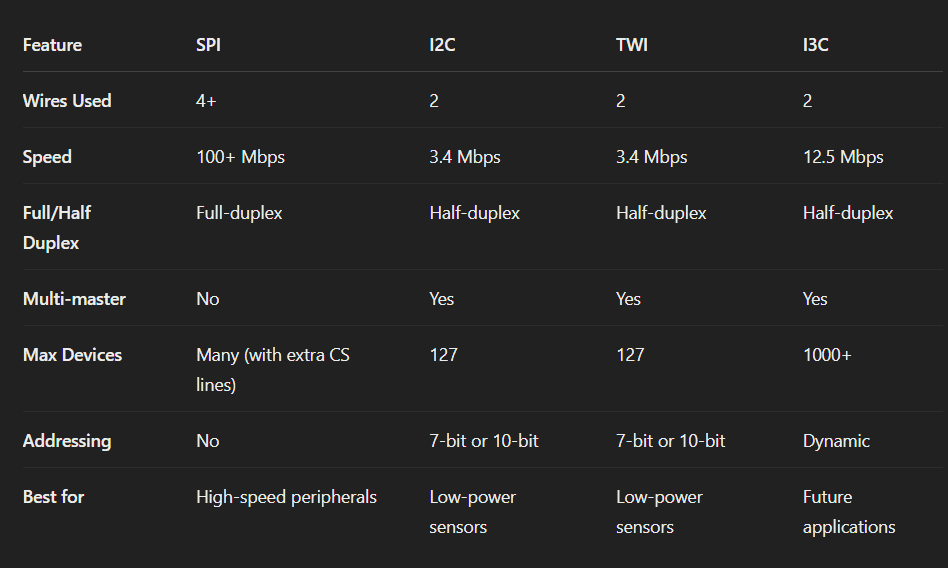Click the Addressing row label
The width and height of the screenshot is (948, 568).
(67, 441)
